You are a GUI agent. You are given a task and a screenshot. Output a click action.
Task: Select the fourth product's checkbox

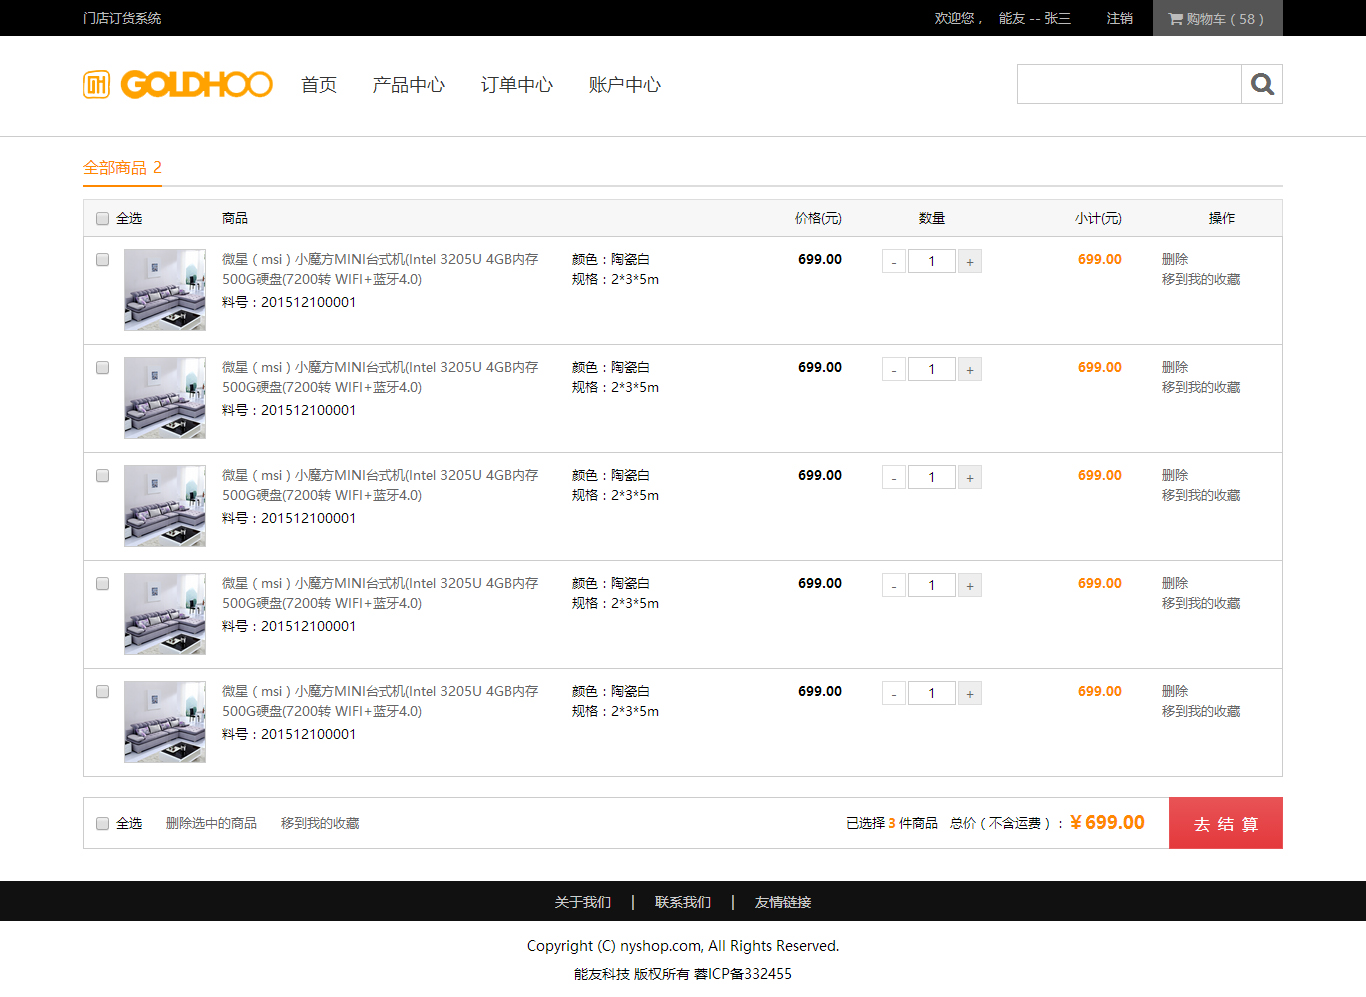102,584
